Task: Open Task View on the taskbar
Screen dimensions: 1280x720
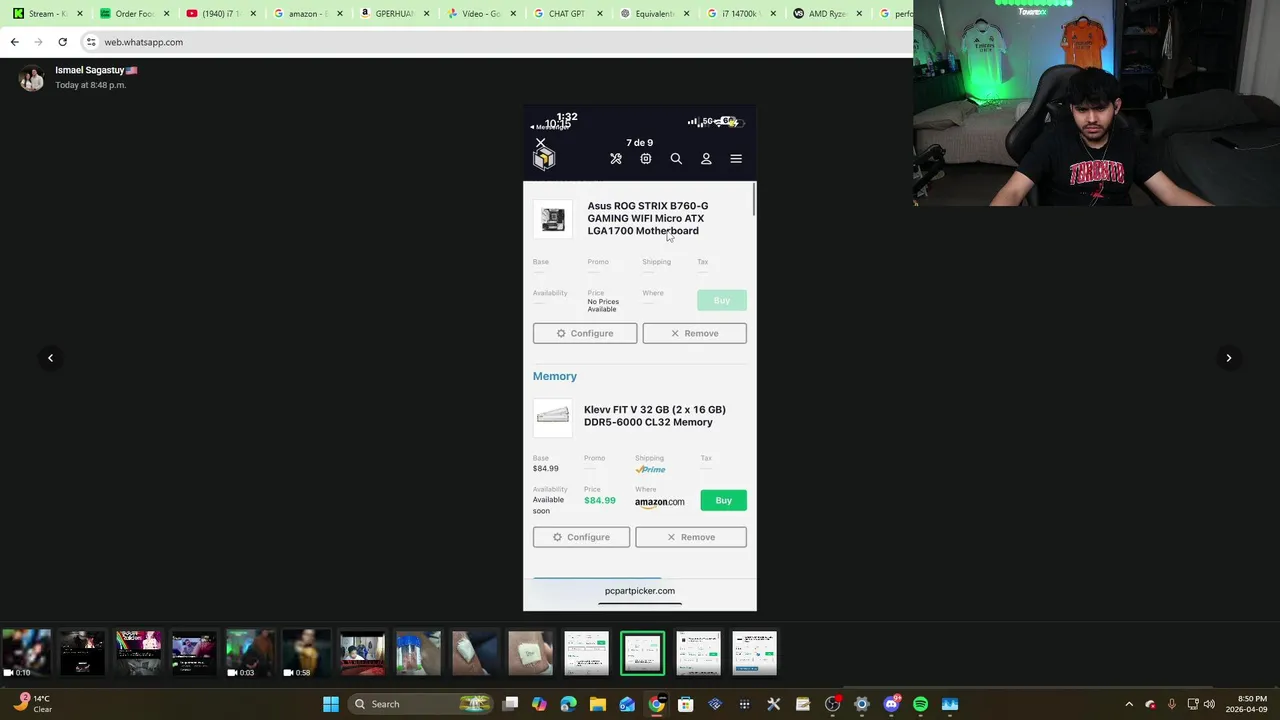Action: (x=510, y=704)
